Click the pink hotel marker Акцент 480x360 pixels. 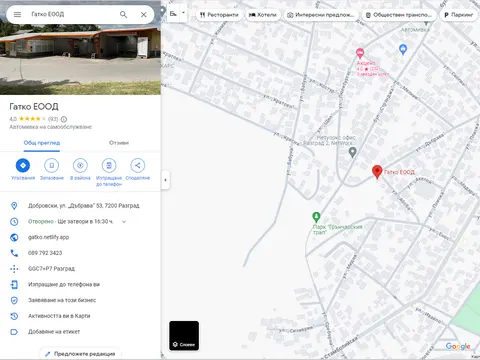(360, 53)
